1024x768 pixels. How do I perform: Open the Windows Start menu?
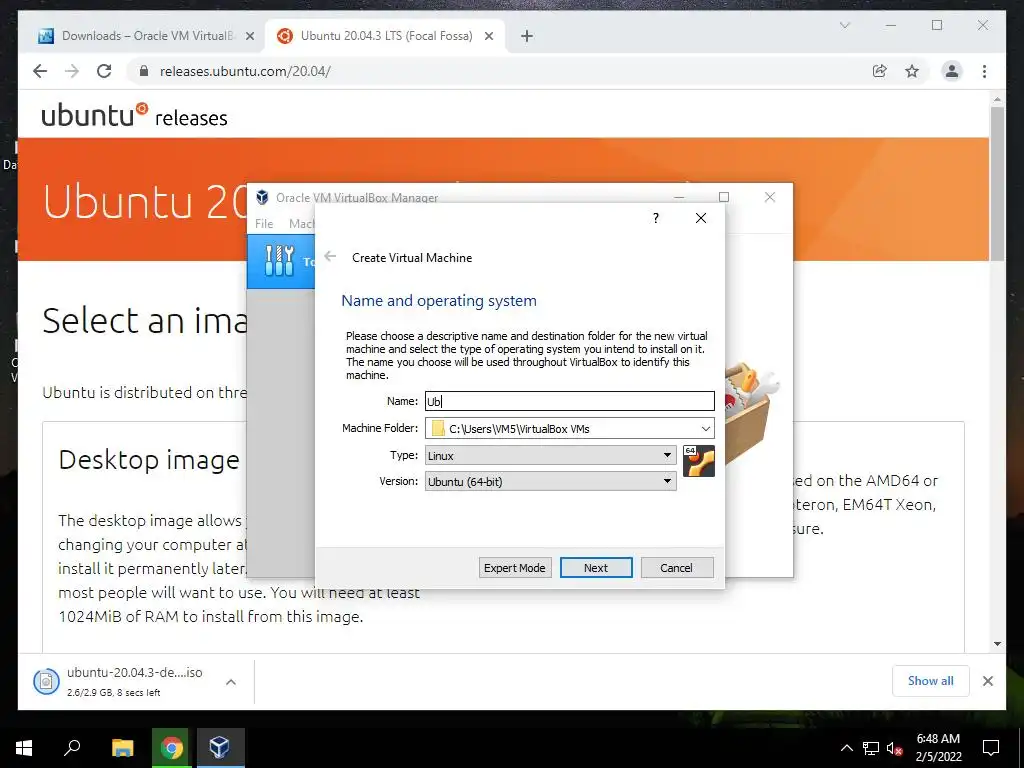tap(24, 748)
